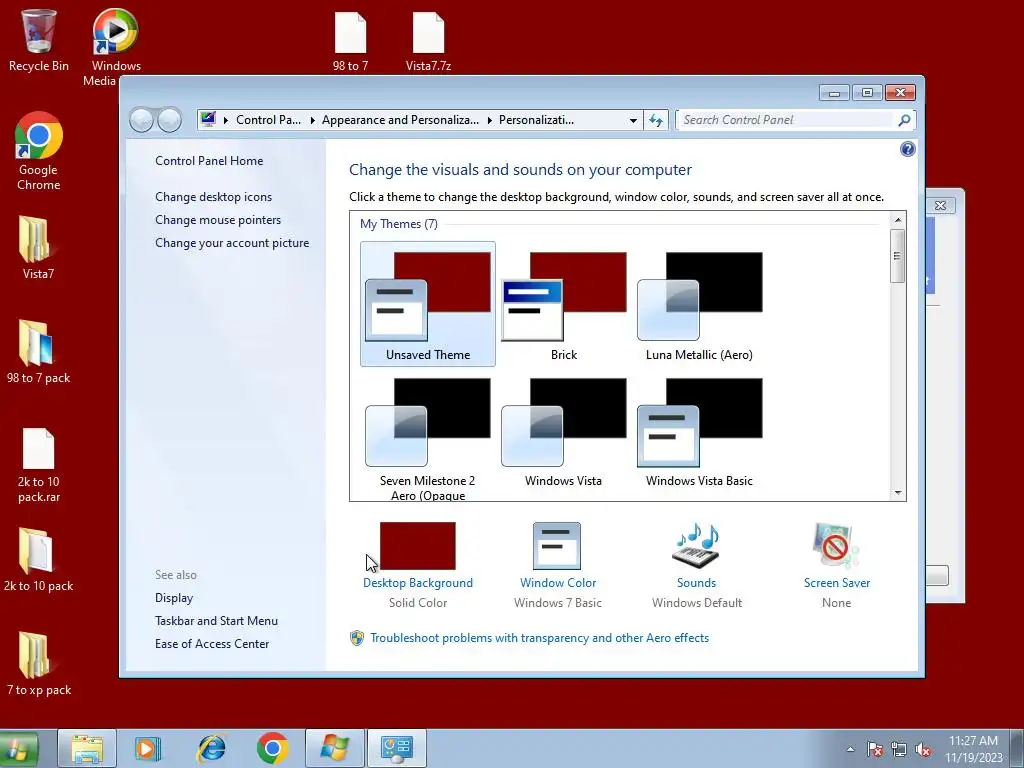Viewport: 1024px width, 768px height.
Task: Expand the address bar history dropdown
Action: tap(633, 120)
